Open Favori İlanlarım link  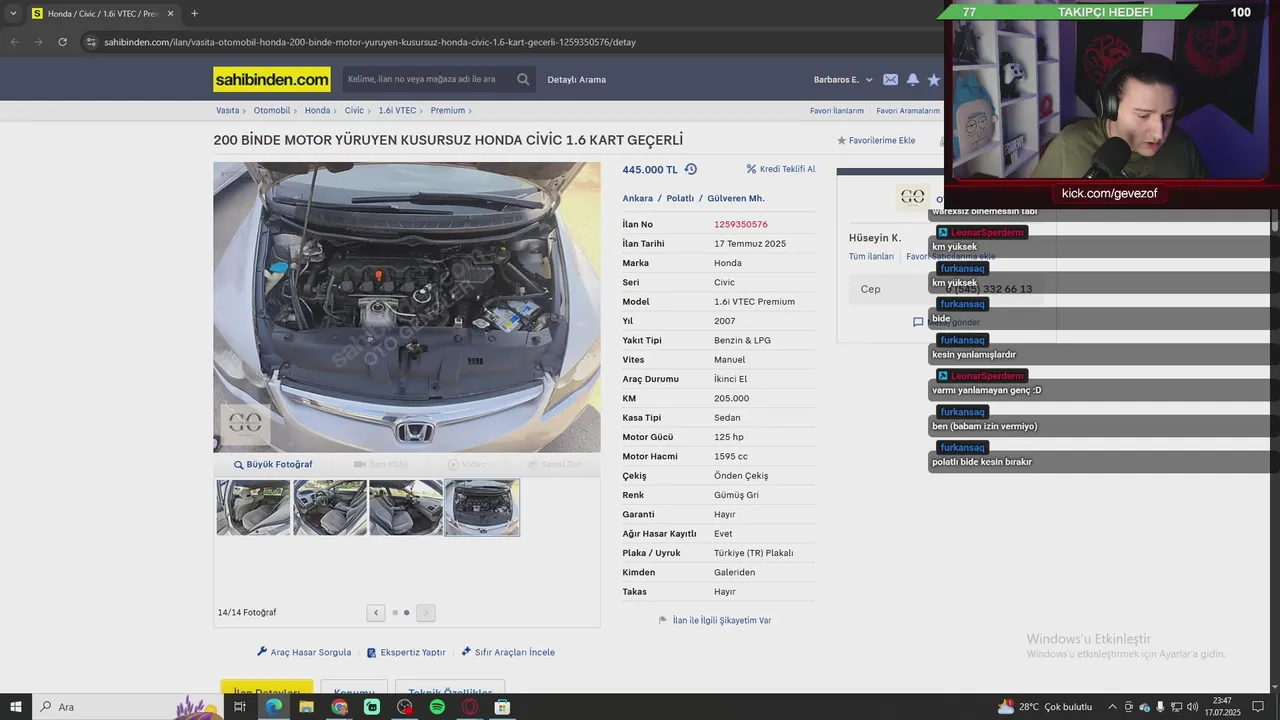(x=837, y=111)
